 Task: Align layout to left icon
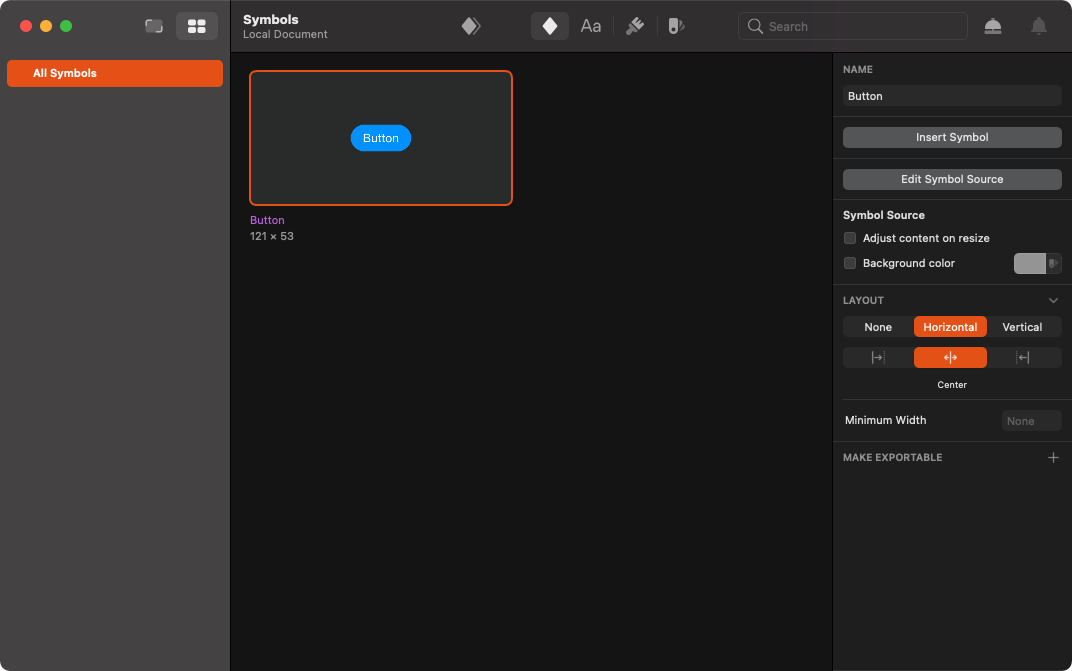tap(878, 357)
